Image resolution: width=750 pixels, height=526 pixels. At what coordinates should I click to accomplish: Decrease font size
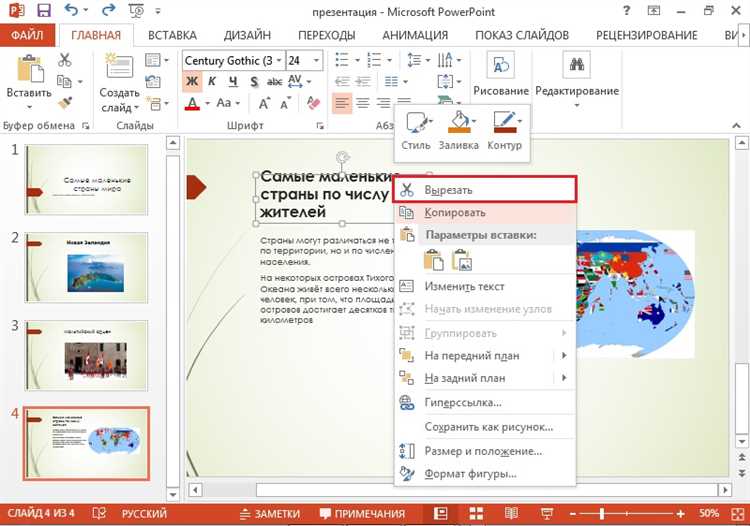pyautogui.click(x=285, y=103)
